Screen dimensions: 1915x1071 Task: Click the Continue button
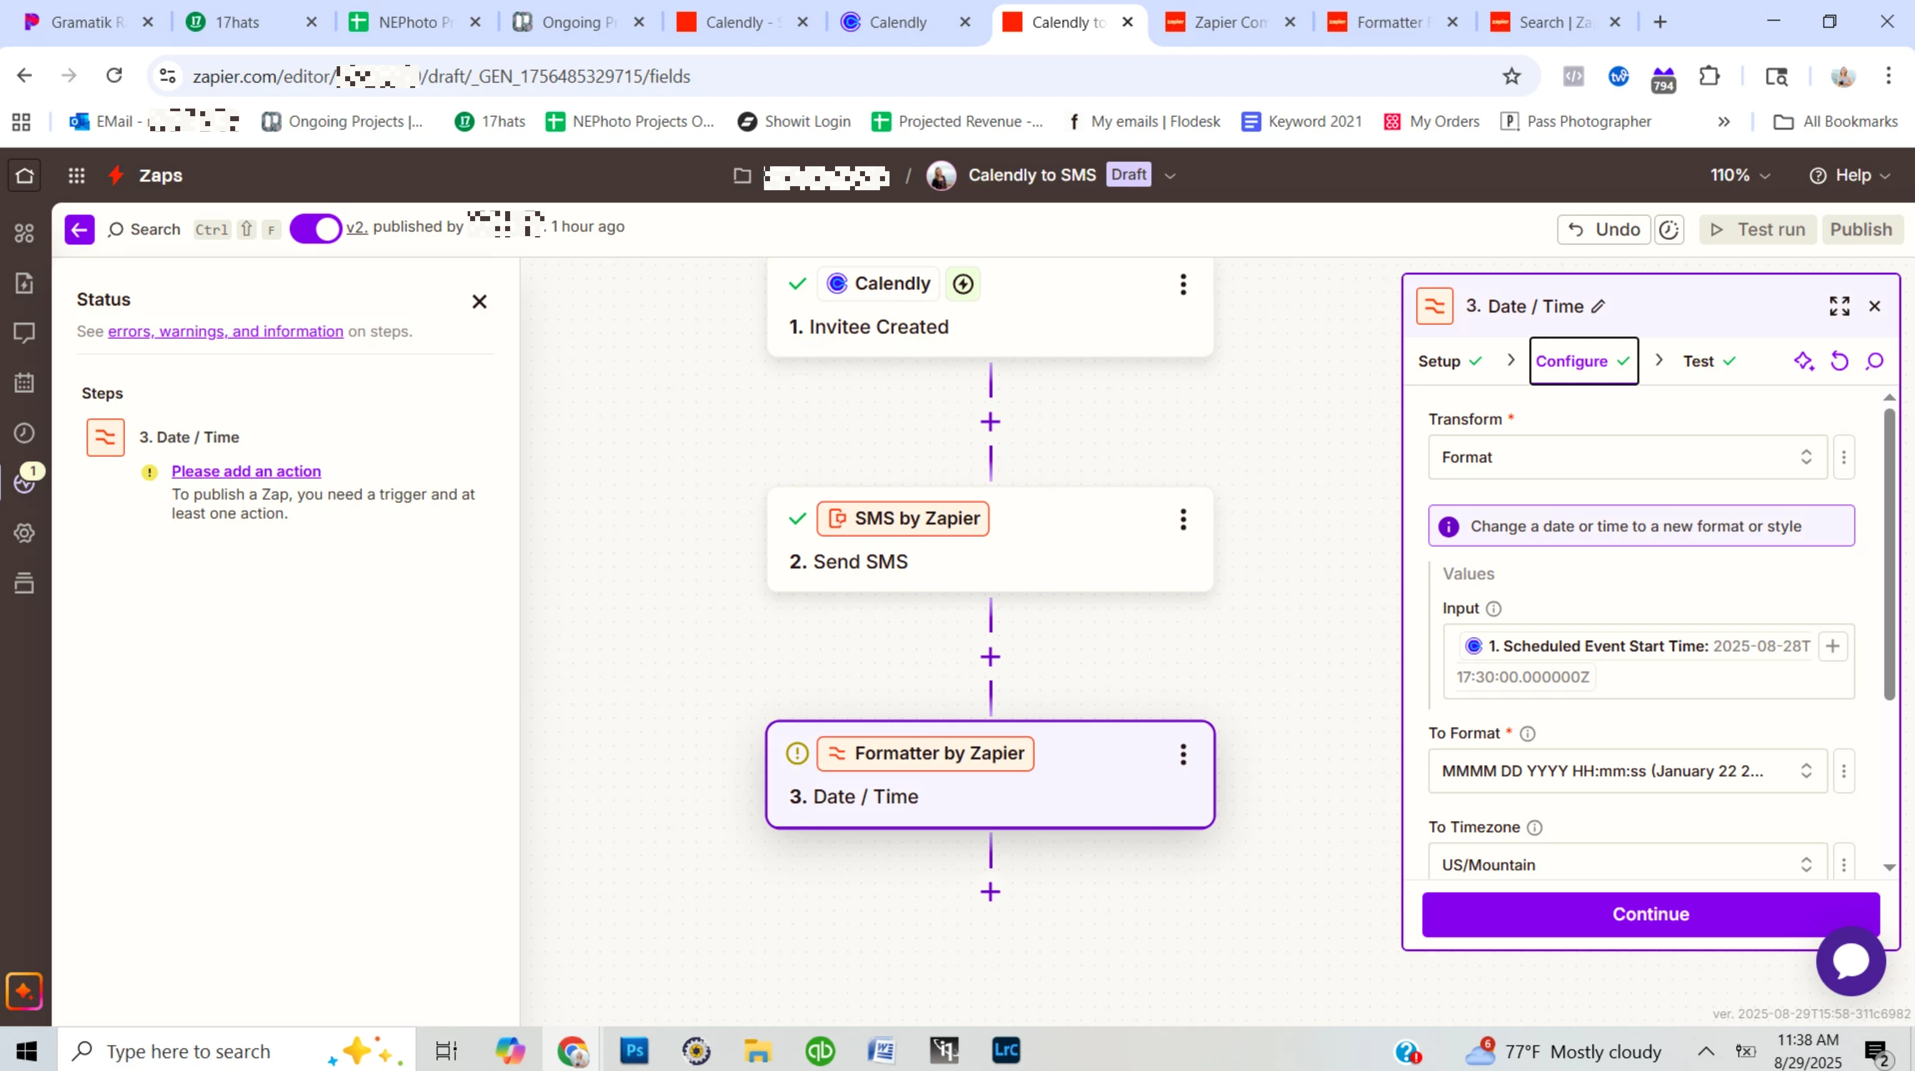coord(1650,914)
